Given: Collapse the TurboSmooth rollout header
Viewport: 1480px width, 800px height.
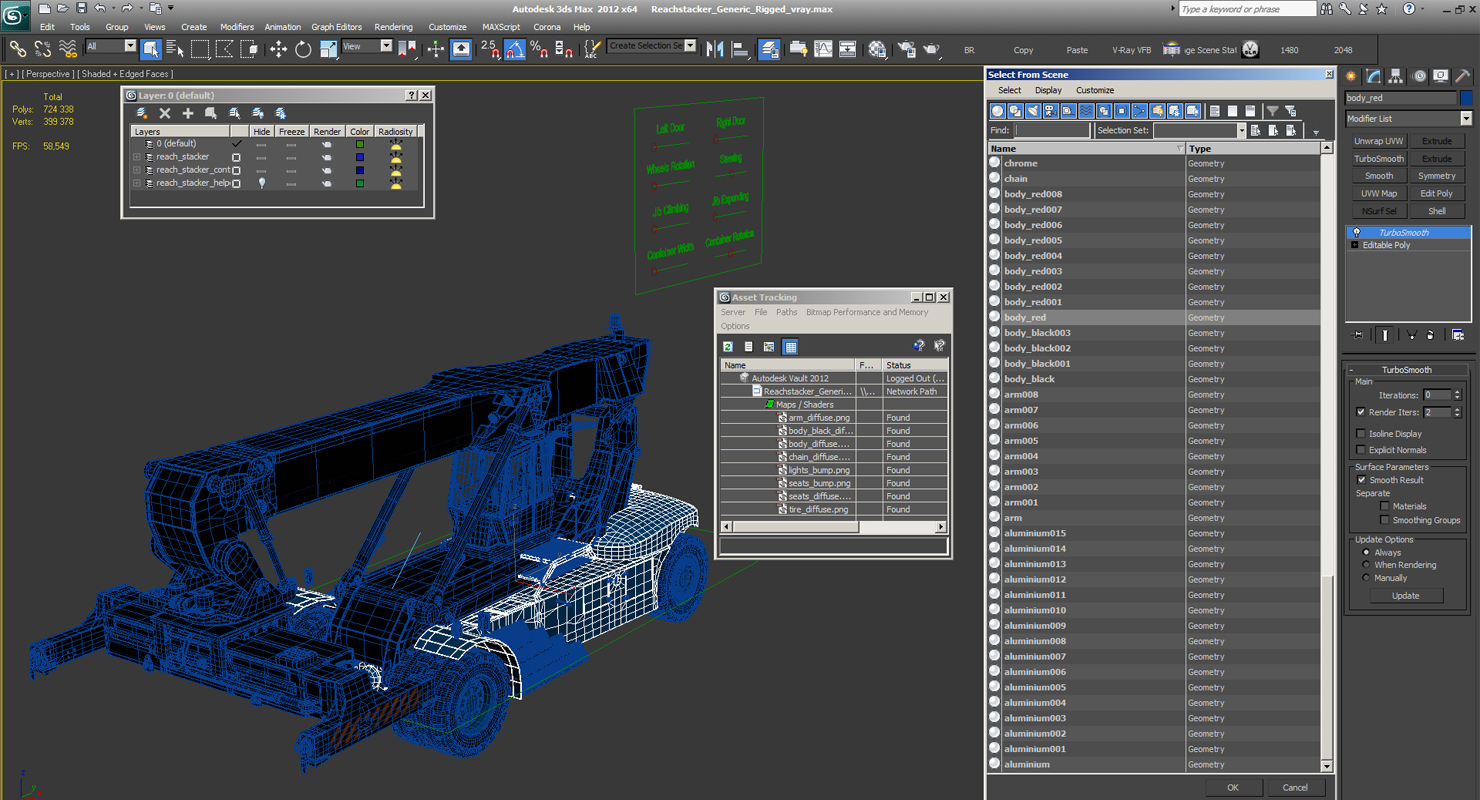Looking at the screenshot, I should pyautogui.click(x=1407, y=370).
